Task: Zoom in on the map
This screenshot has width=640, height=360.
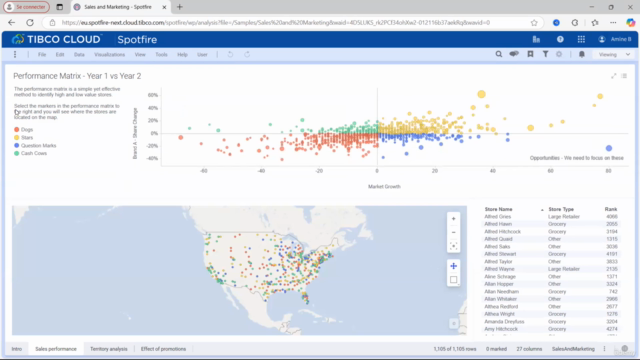Action: click(453, 219)
